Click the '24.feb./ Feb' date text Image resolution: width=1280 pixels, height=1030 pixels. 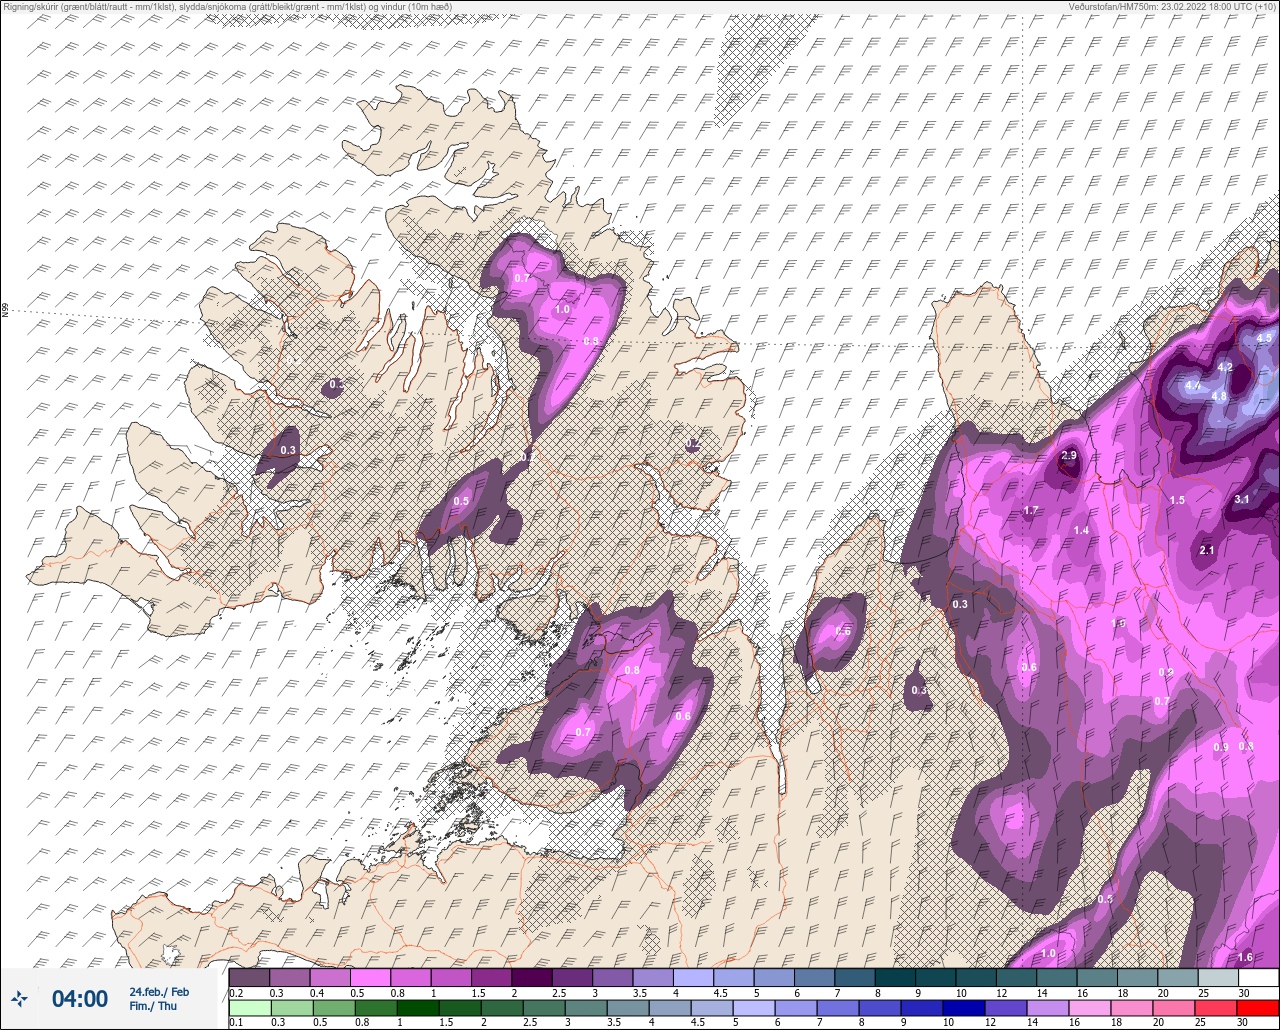tap(159, 991)
